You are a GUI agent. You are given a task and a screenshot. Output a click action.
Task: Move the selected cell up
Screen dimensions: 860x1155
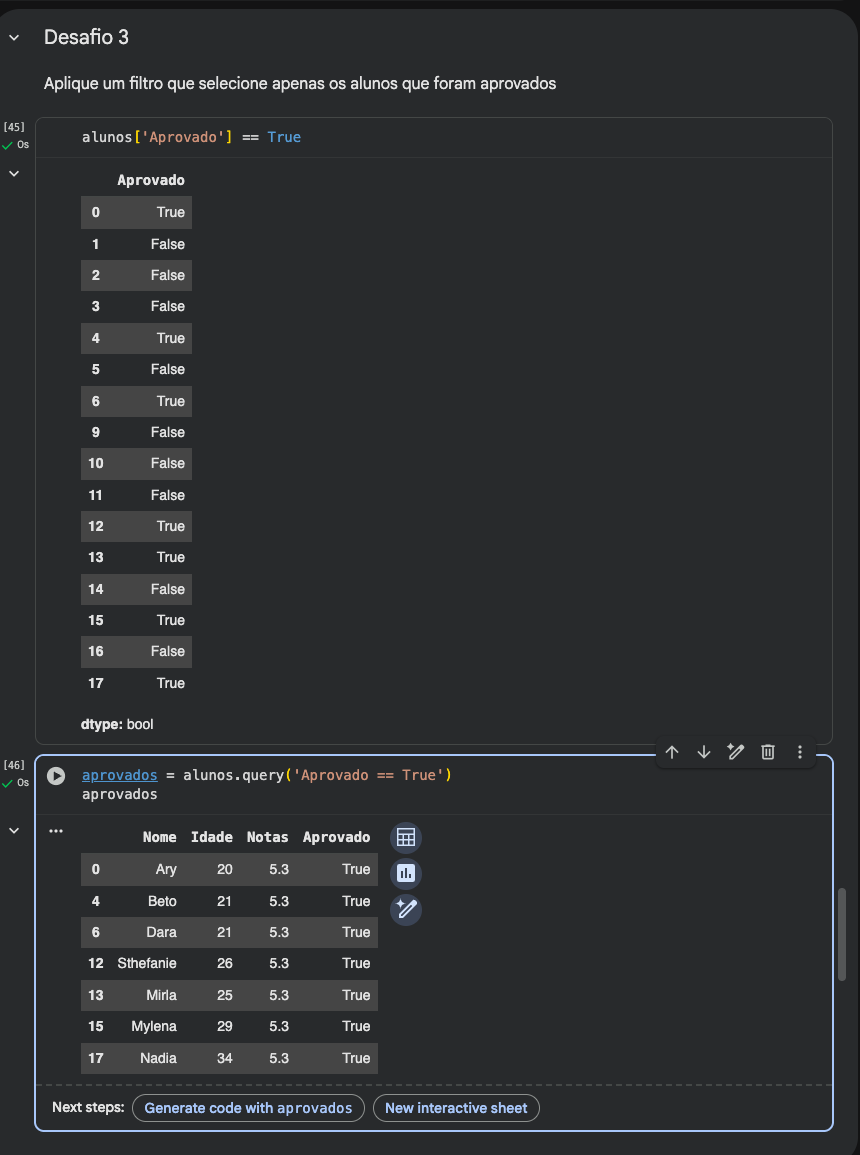click(672, 752)
